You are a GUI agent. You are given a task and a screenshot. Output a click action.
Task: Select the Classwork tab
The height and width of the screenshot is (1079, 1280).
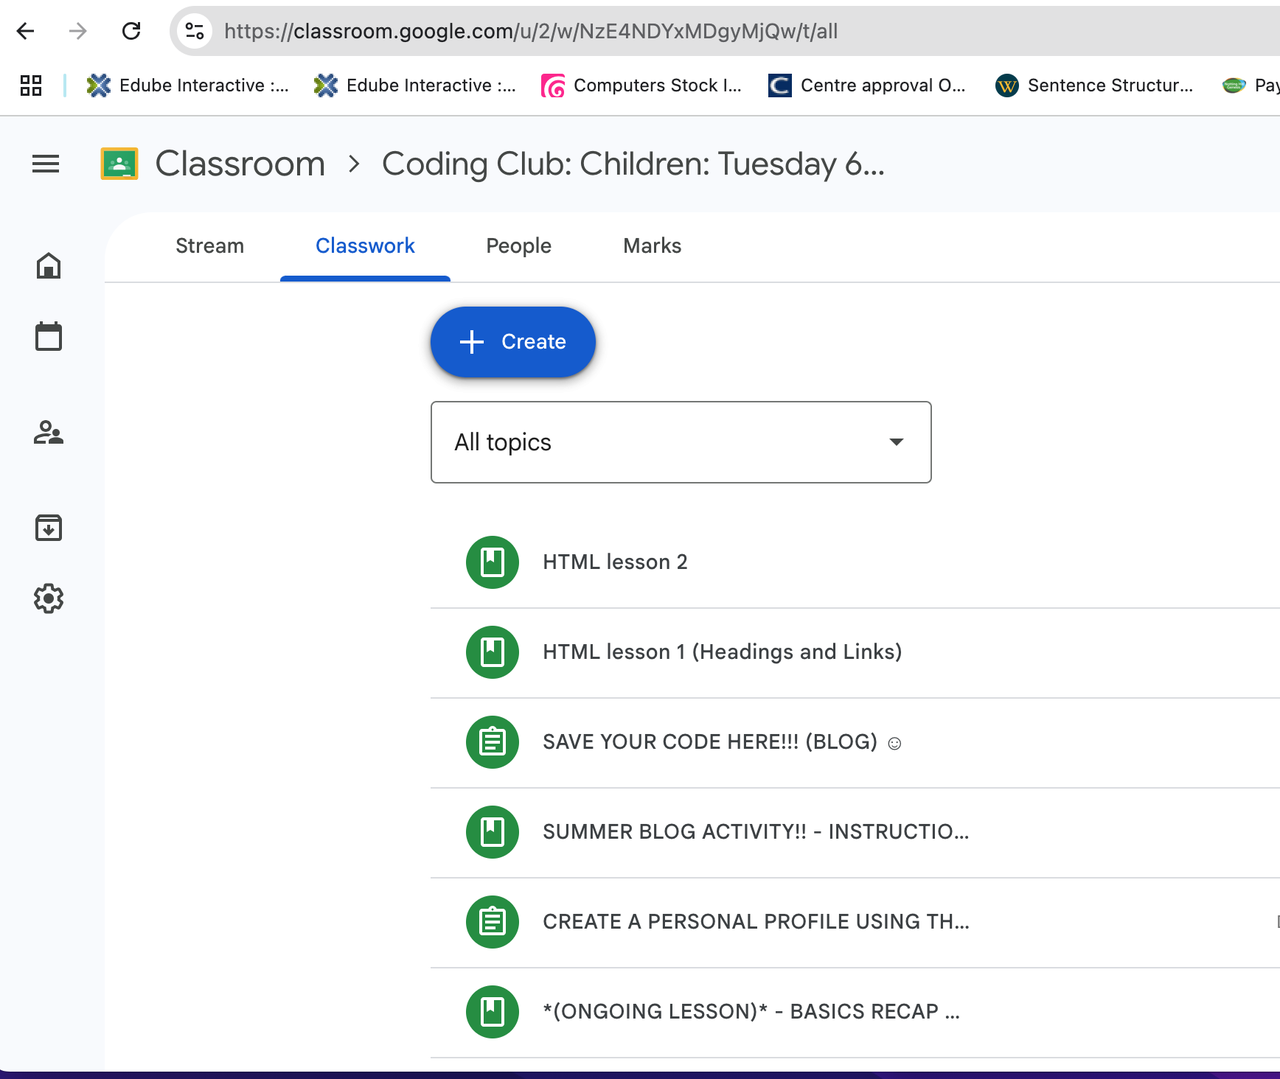[365, 246]
